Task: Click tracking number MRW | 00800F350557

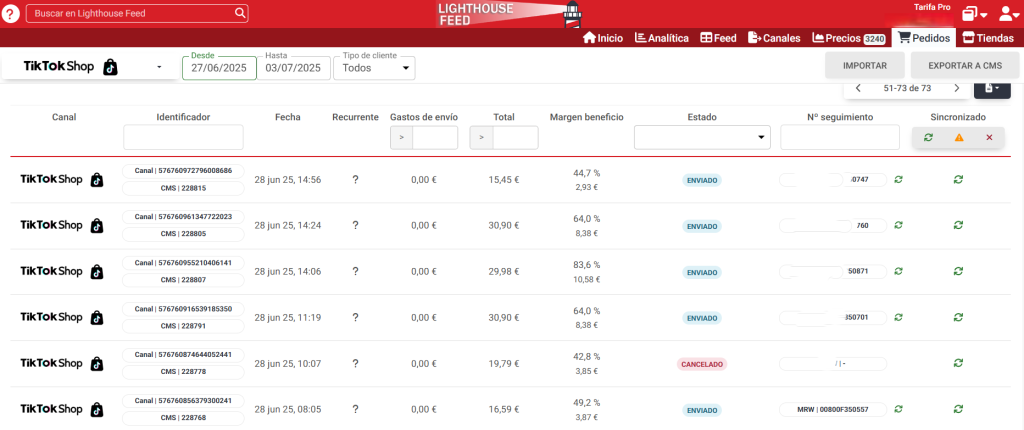Action: [x=833, y=410]
